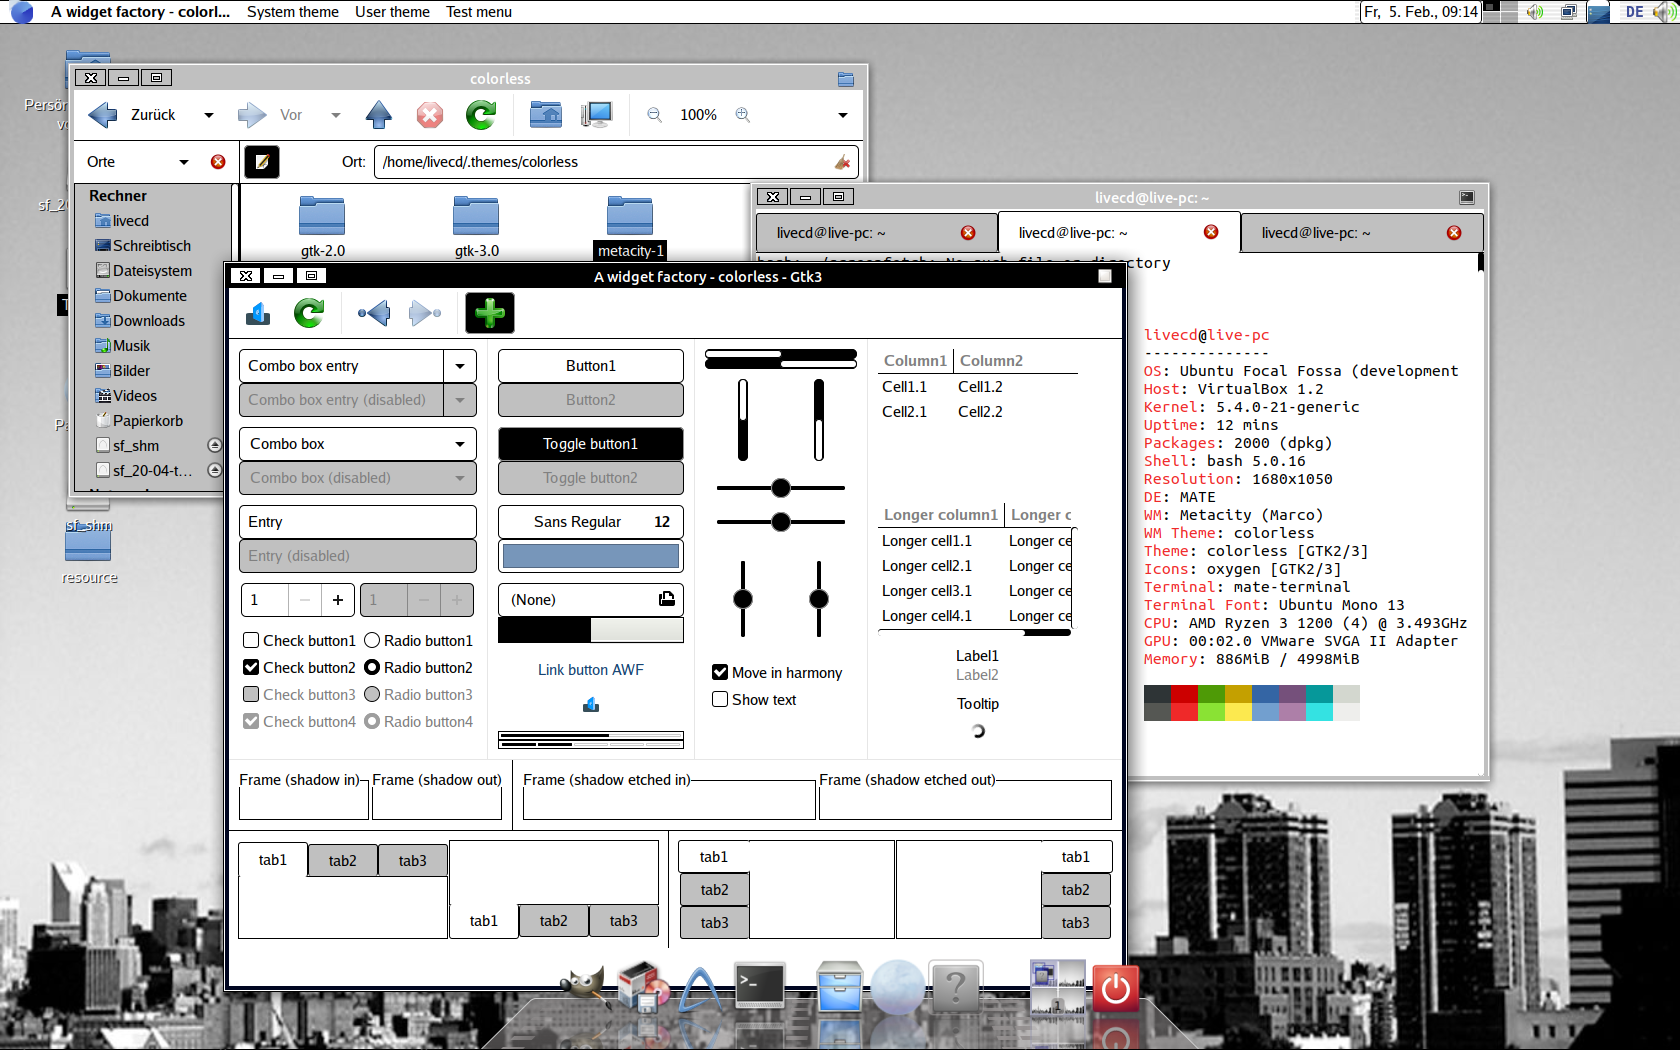Click the volume speaker icon in the top panel
The image size is (1680, 1050).
(1533, 12)
